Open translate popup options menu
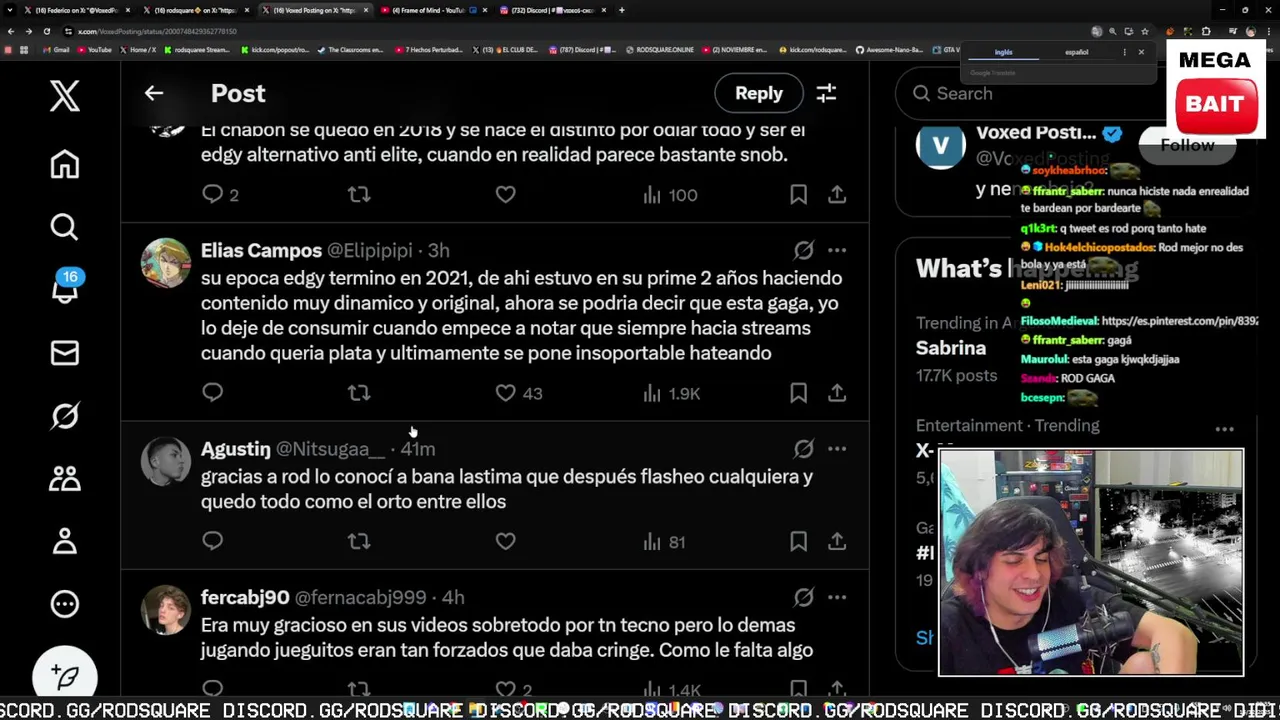 (x=1124, y=52)
